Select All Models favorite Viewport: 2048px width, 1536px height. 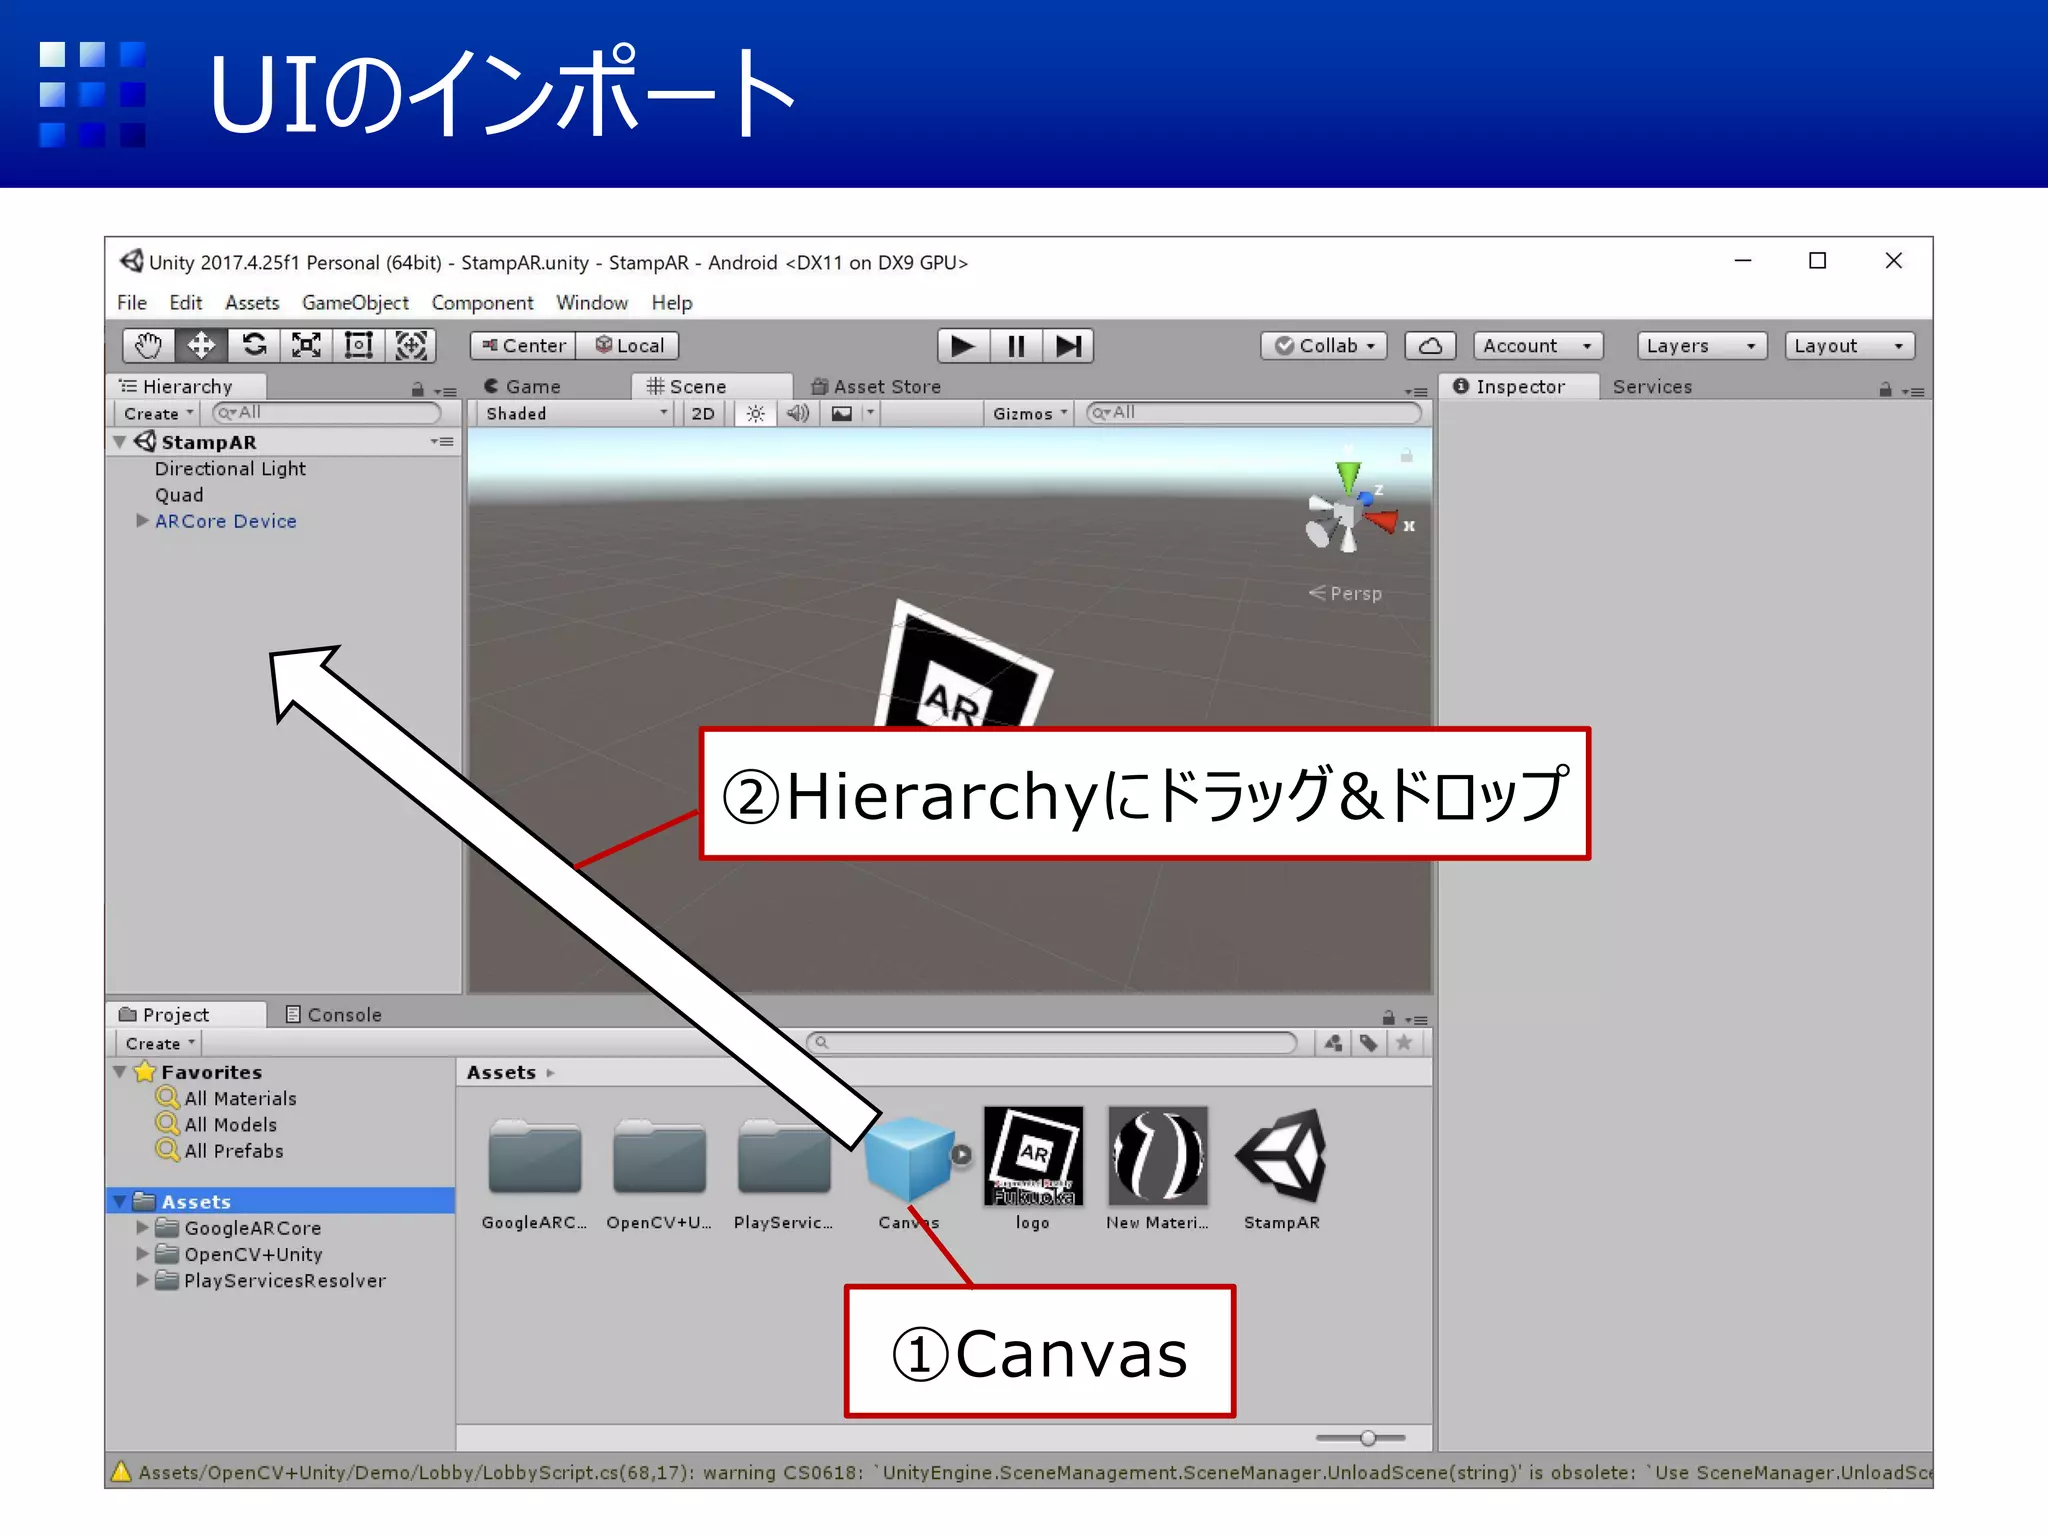(x=230, y=1125)
